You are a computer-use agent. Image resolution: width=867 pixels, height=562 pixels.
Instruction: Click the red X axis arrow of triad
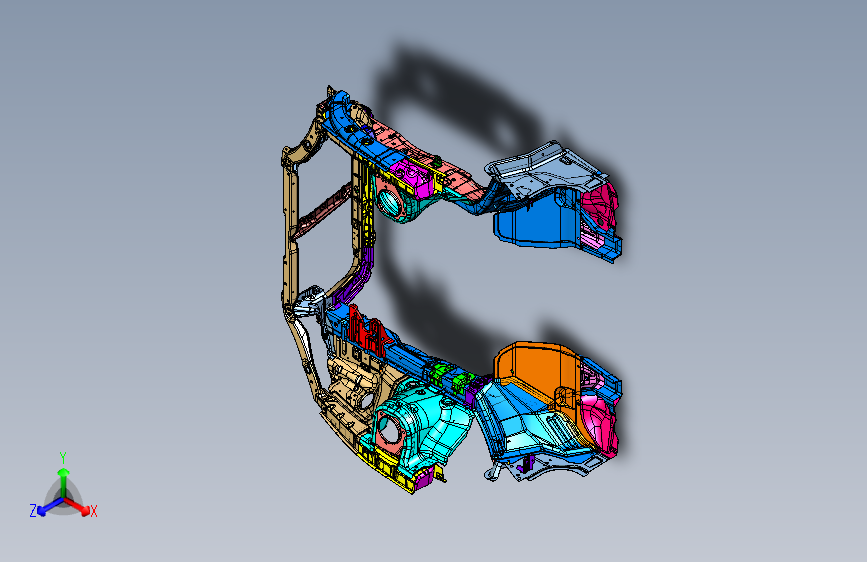pyautogui.click(x=77, y=506)
